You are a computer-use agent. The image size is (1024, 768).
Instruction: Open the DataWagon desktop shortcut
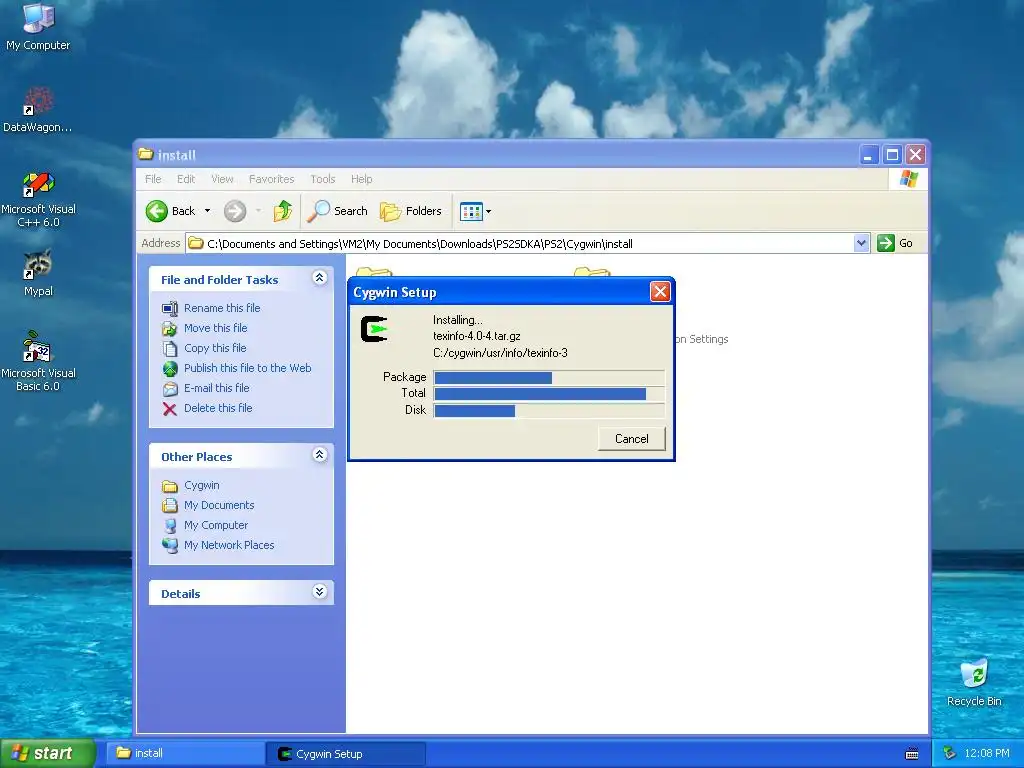pyautogui.click(x=38, y=109)
